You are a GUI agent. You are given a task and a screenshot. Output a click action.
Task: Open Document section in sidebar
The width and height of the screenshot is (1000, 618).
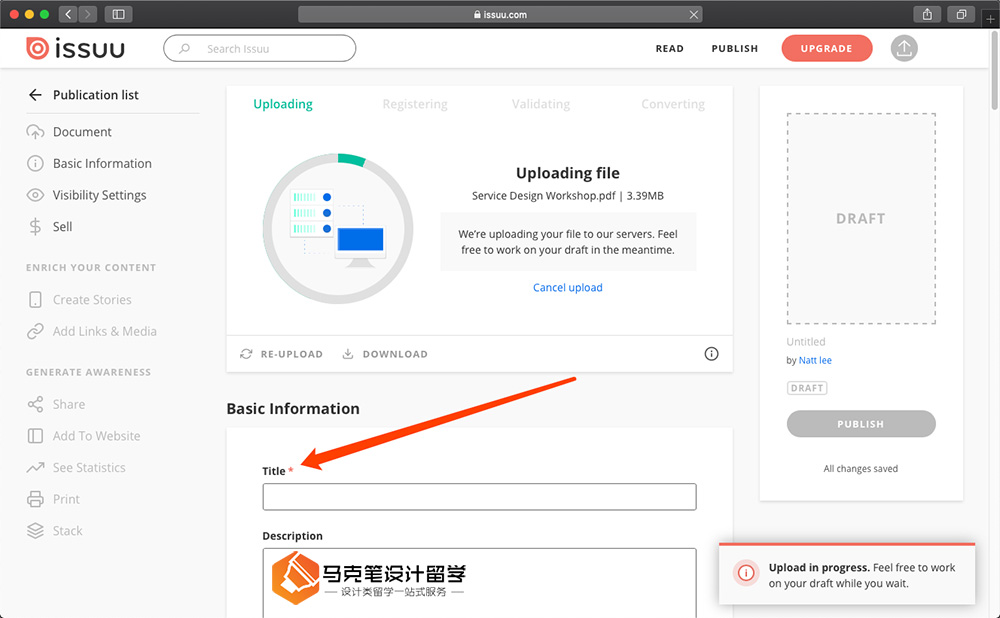(82, 132)
